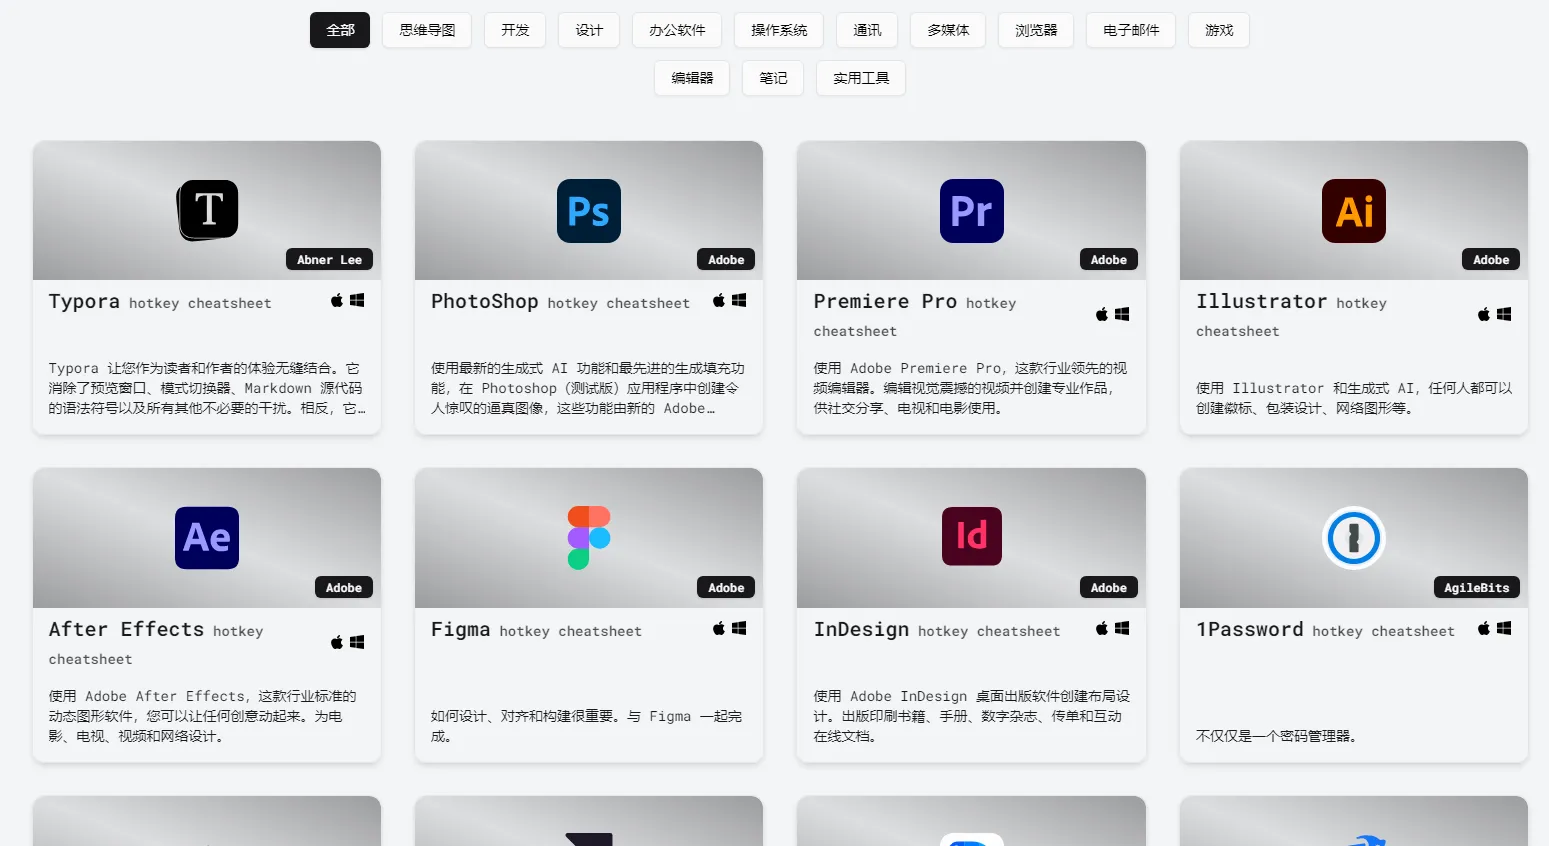
Task: Click the Photoshop Ps icon
Action: (589, 211)
